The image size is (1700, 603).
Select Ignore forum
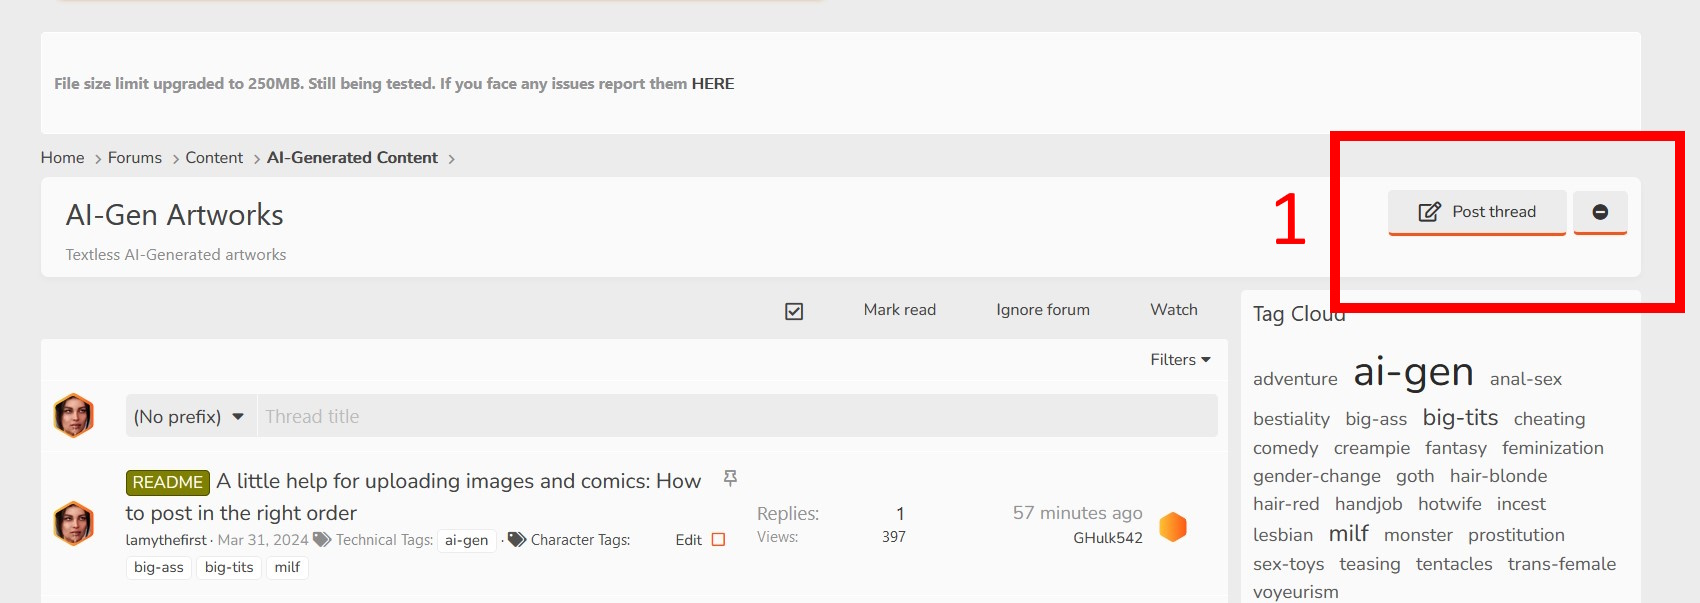click(1043, 310)
